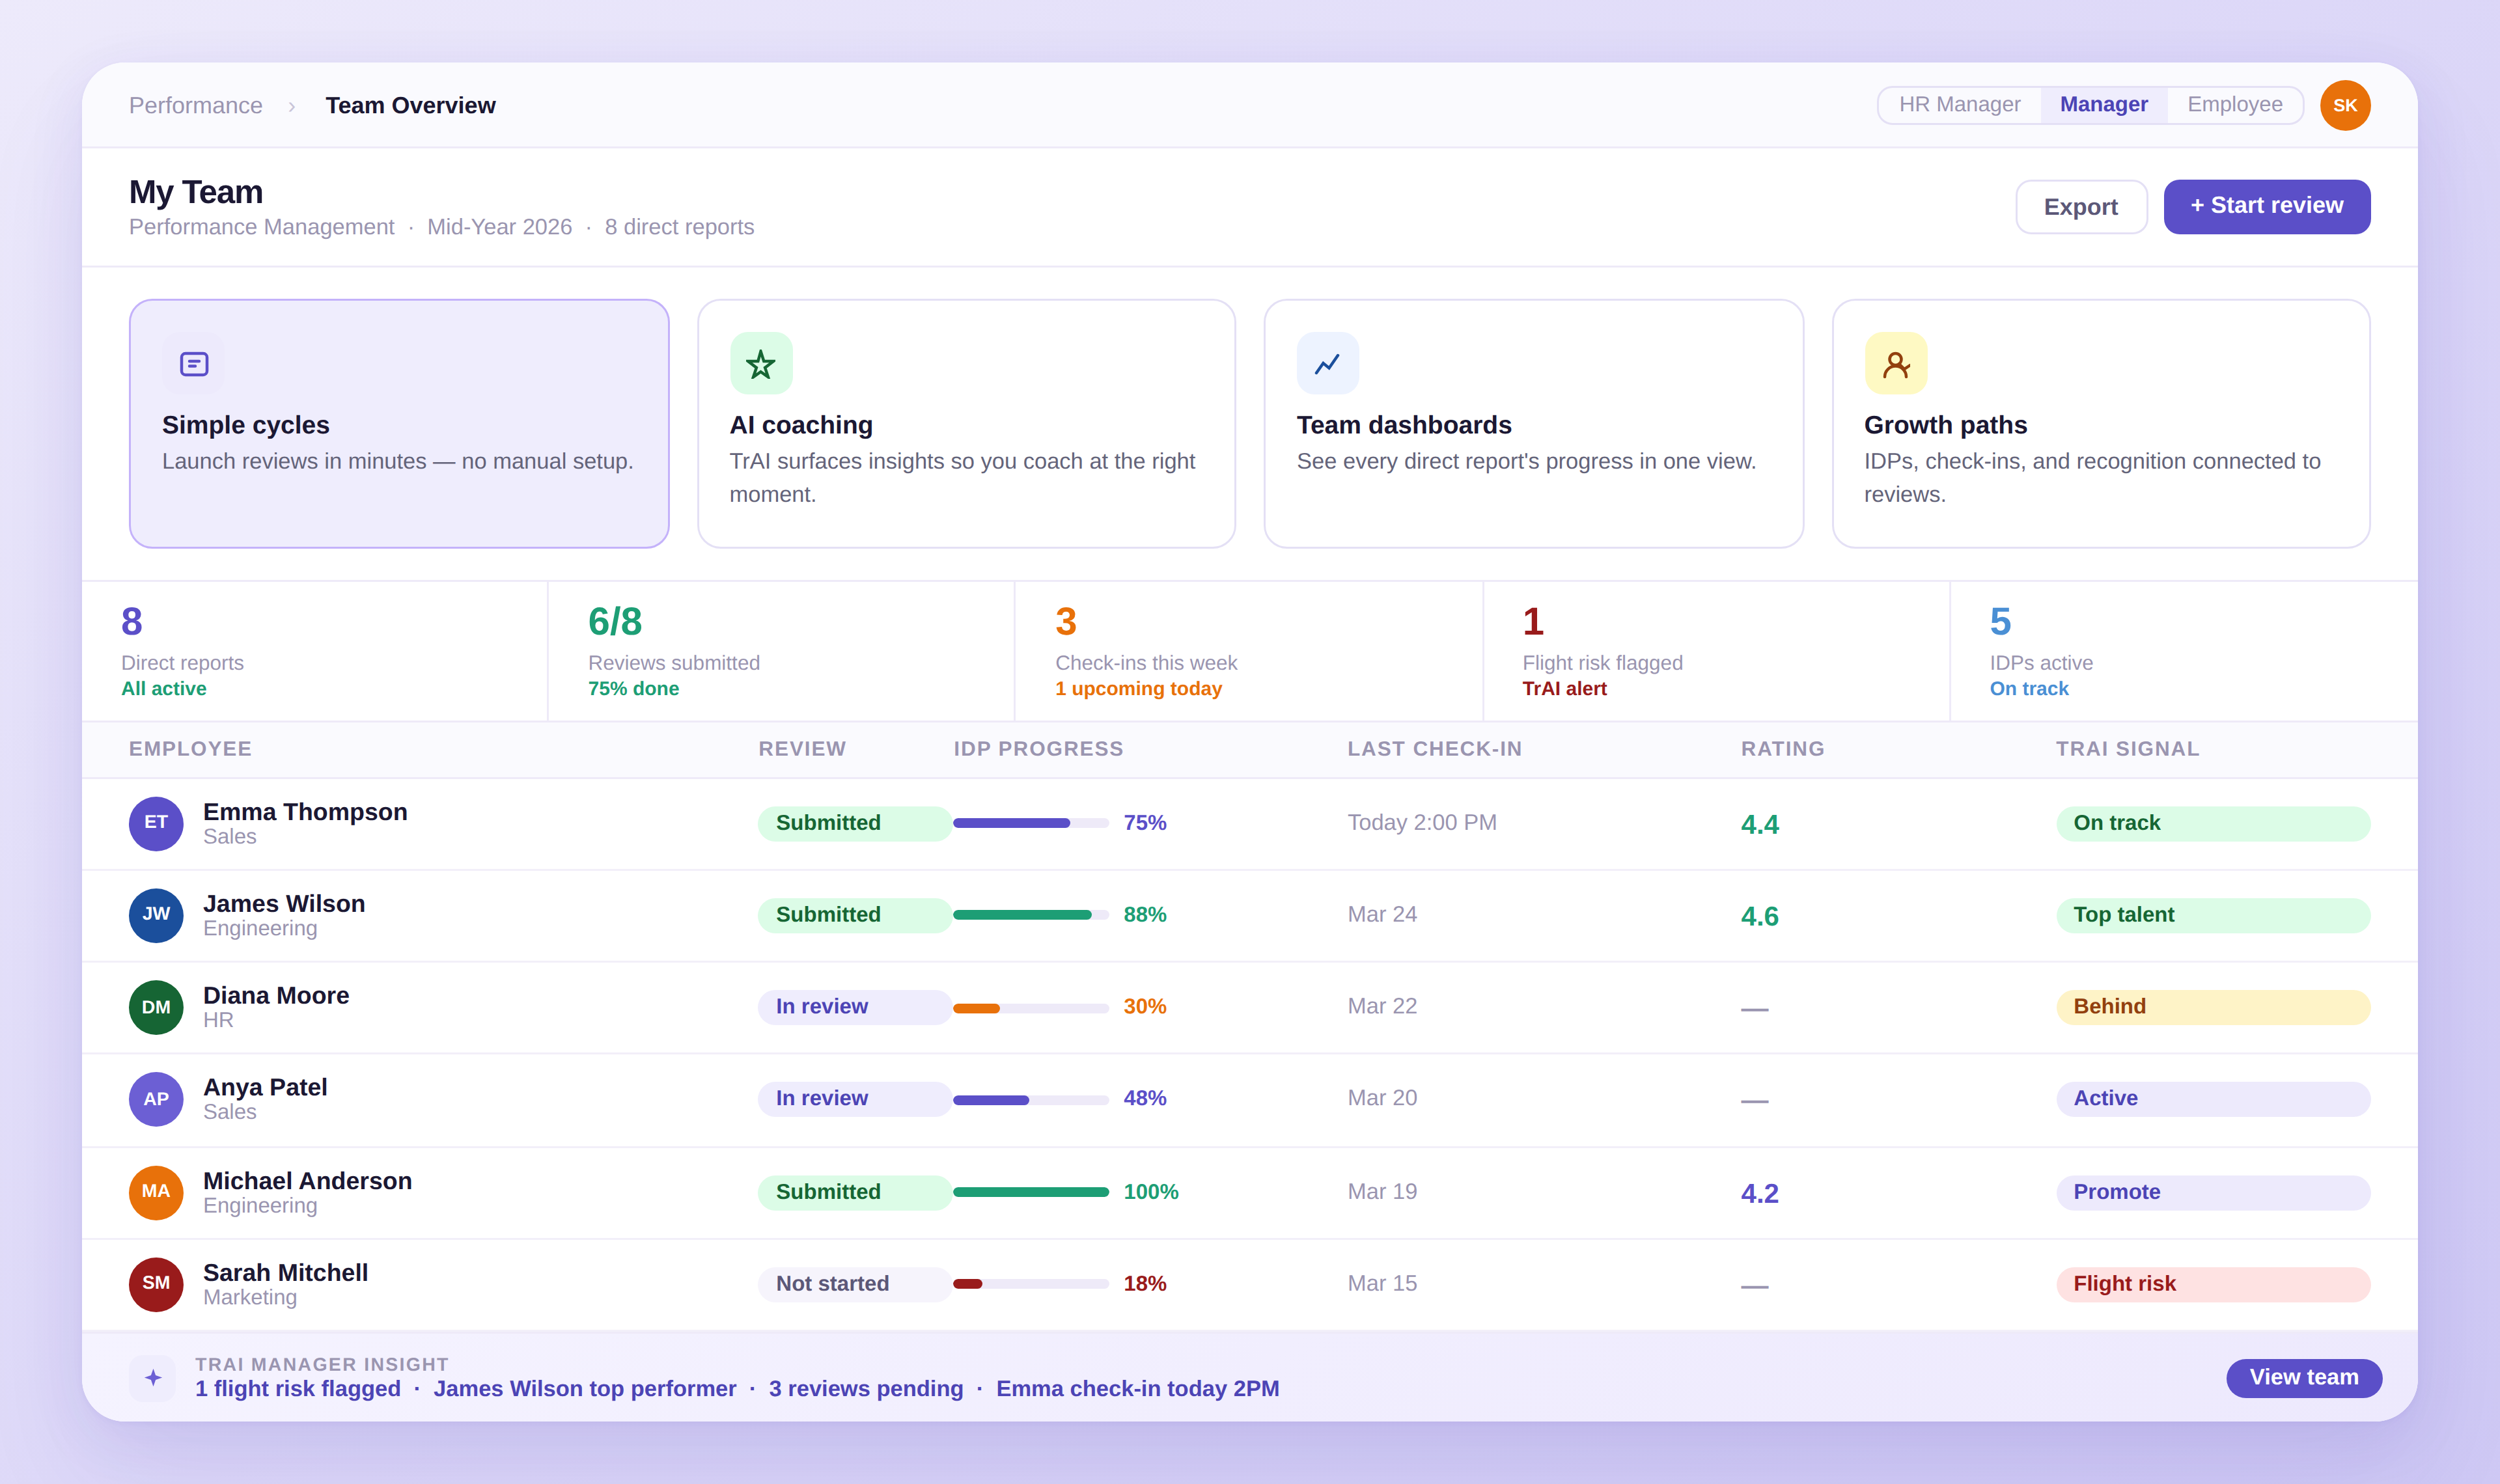2500x1484 pixels.
Task: Click the Simple cycles message icon
Action: coord(194,364)
